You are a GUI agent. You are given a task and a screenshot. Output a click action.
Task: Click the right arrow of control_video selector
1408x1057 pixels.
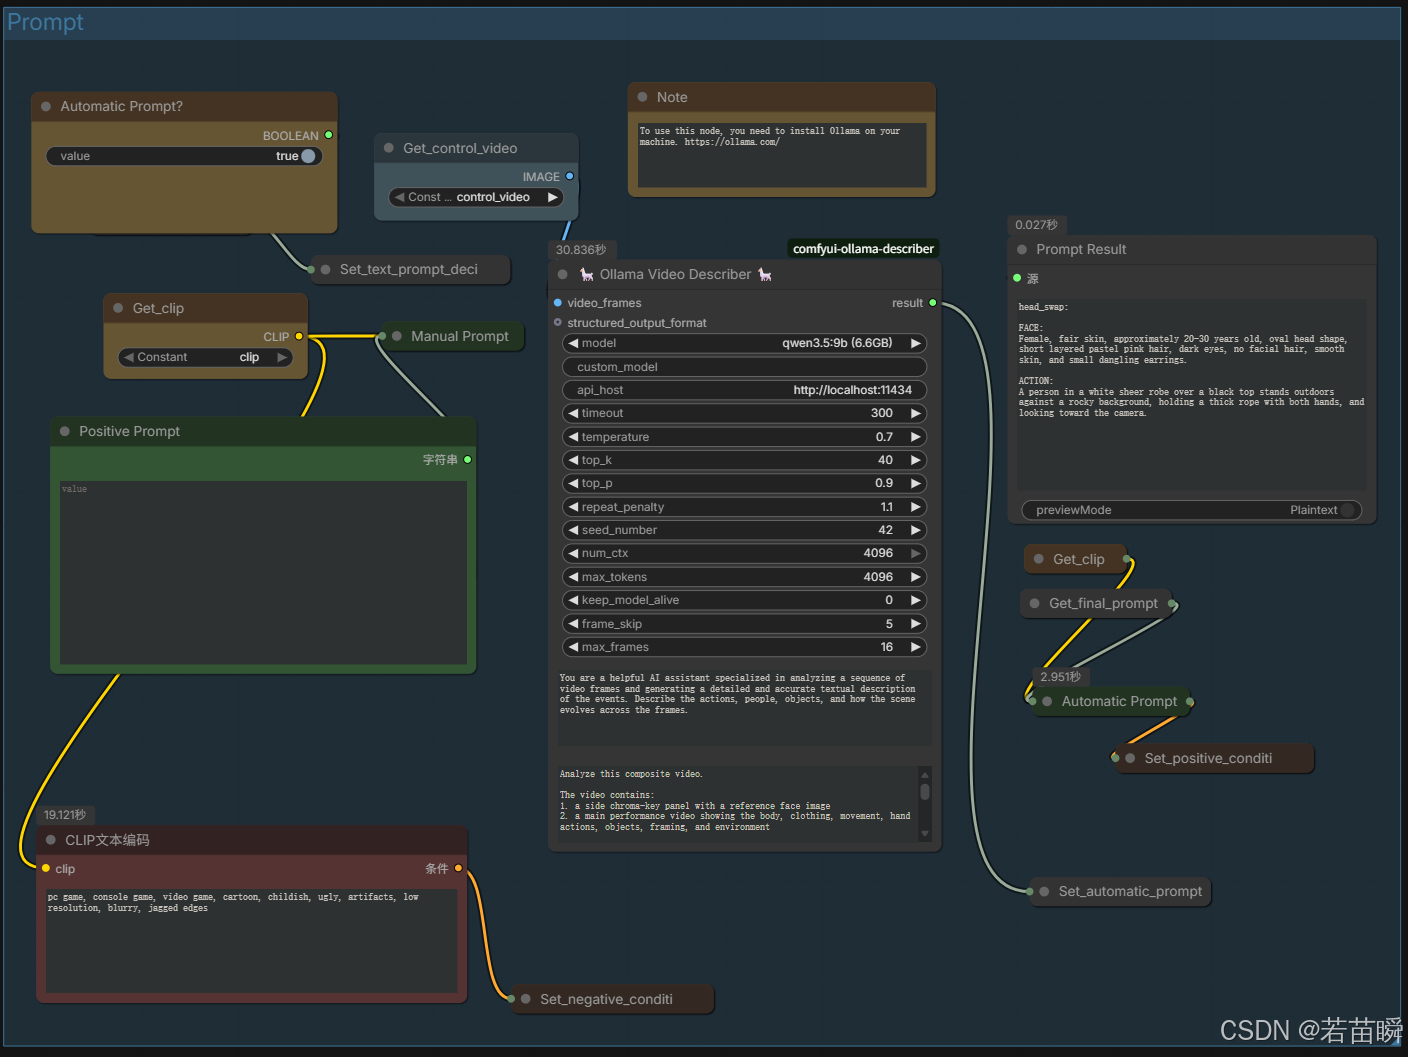click(552, 197)
